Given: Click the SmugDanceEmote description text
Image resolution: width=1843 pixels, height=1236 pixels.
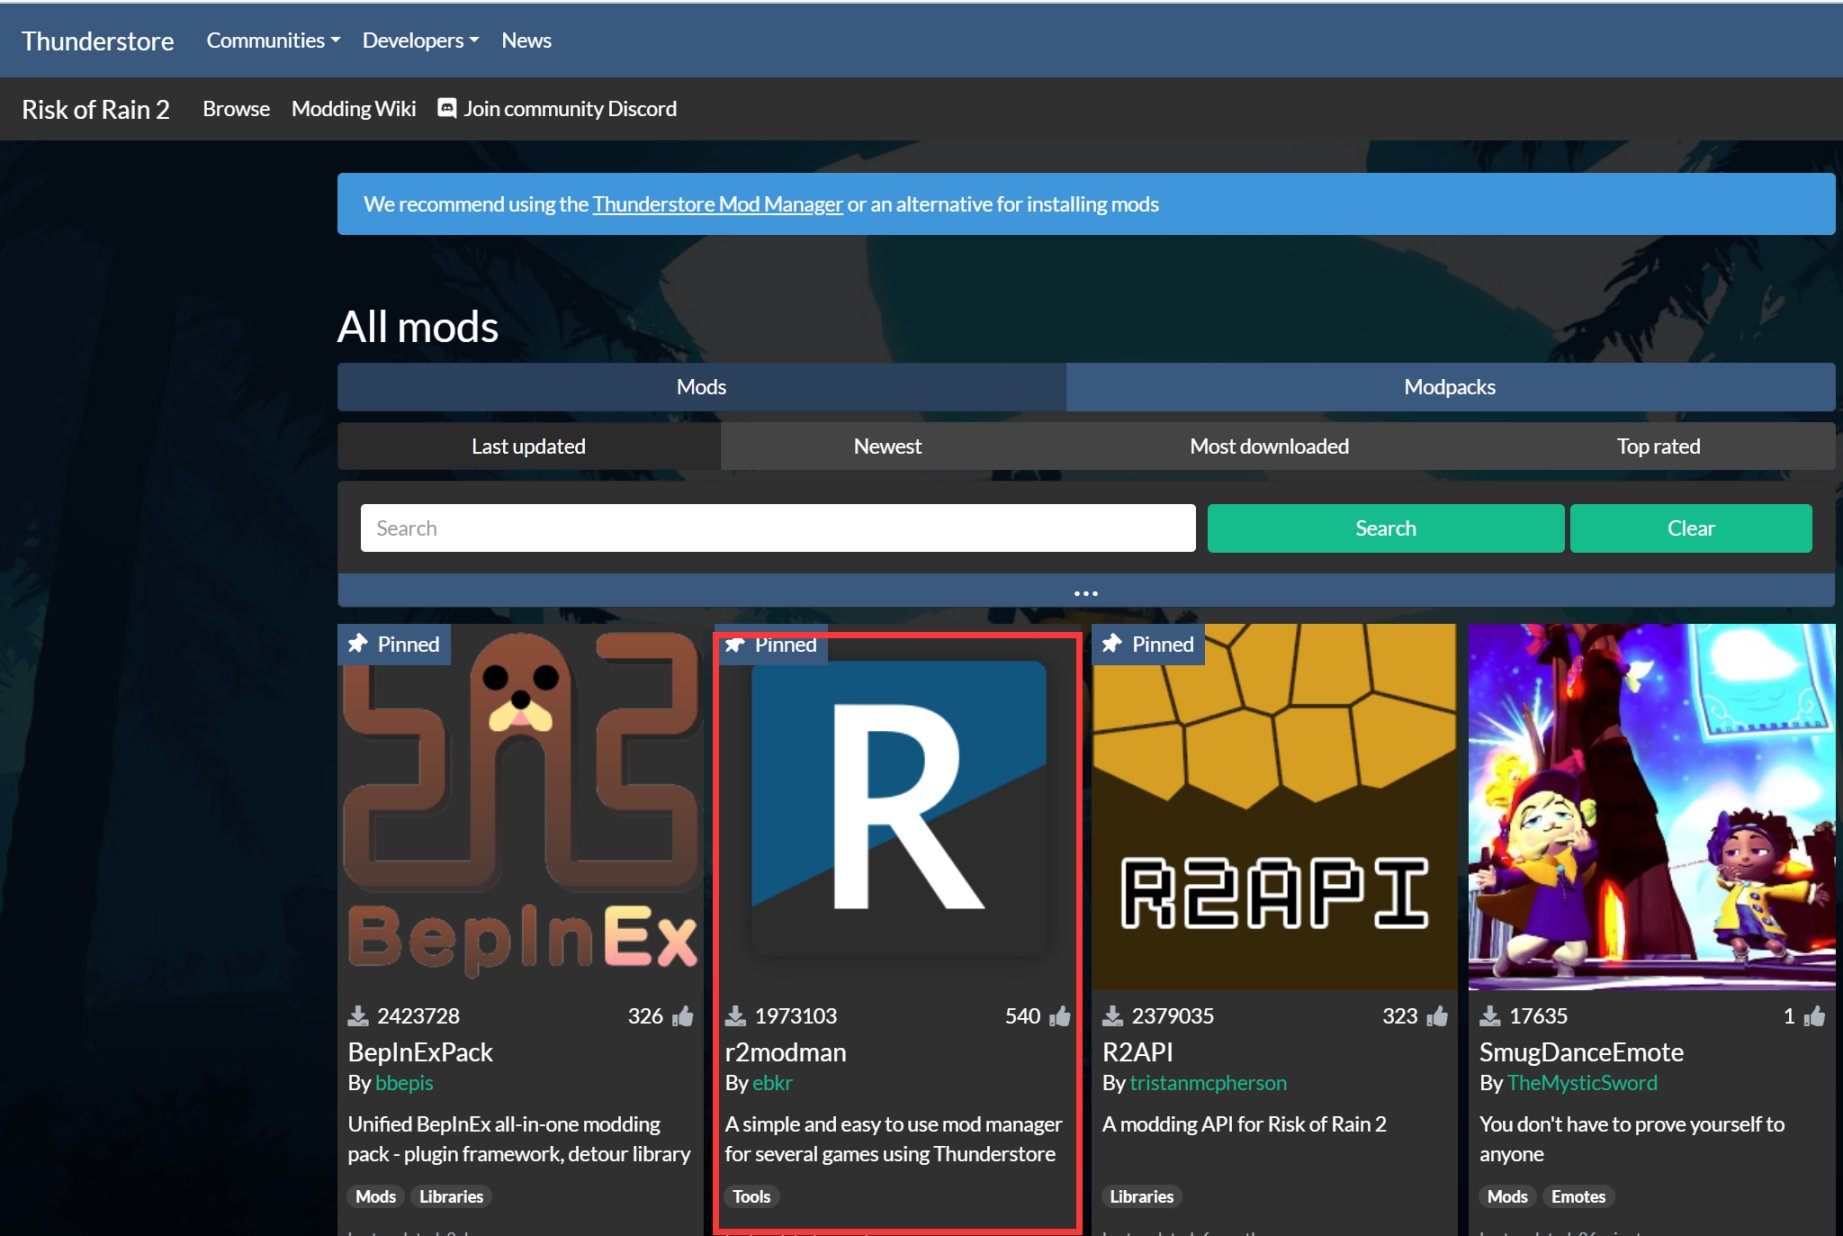Looking at the screenshot, I should point(1632,1139).
